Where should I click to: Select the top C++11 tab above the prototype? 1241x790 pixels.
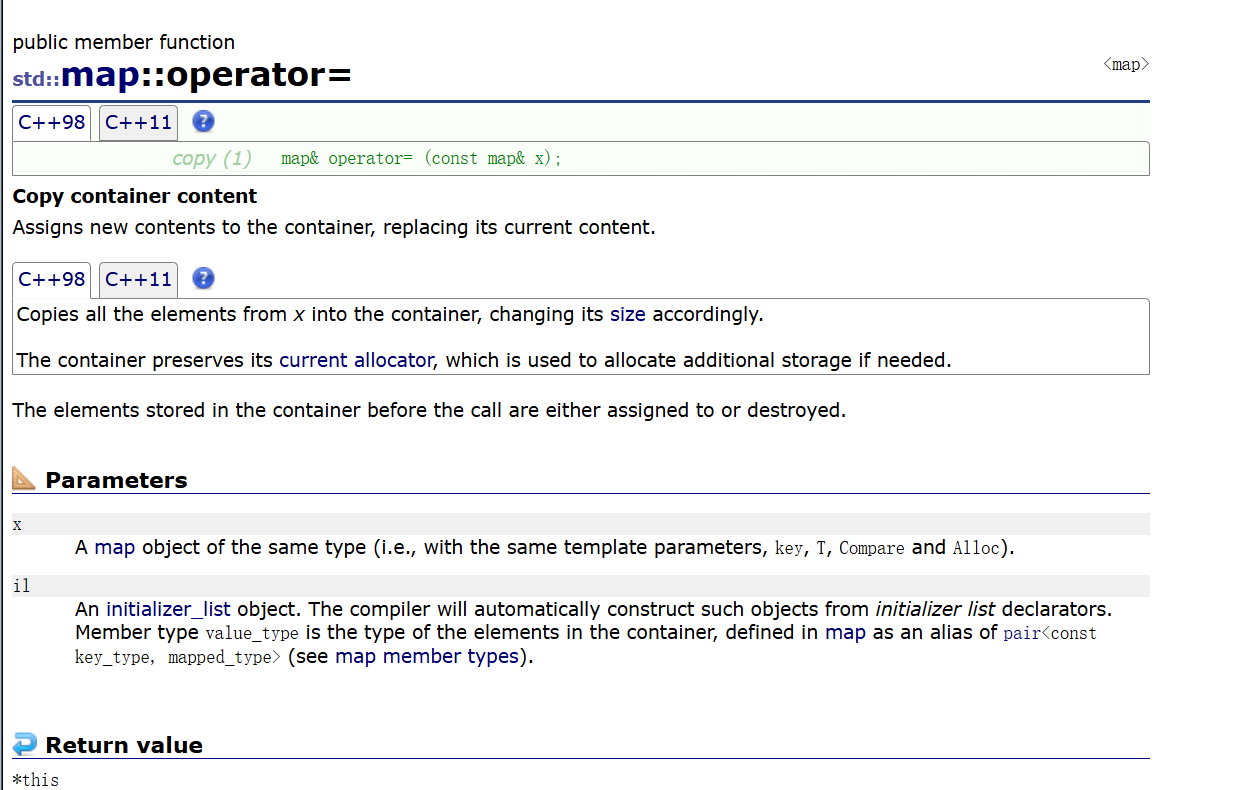point(138,123)
